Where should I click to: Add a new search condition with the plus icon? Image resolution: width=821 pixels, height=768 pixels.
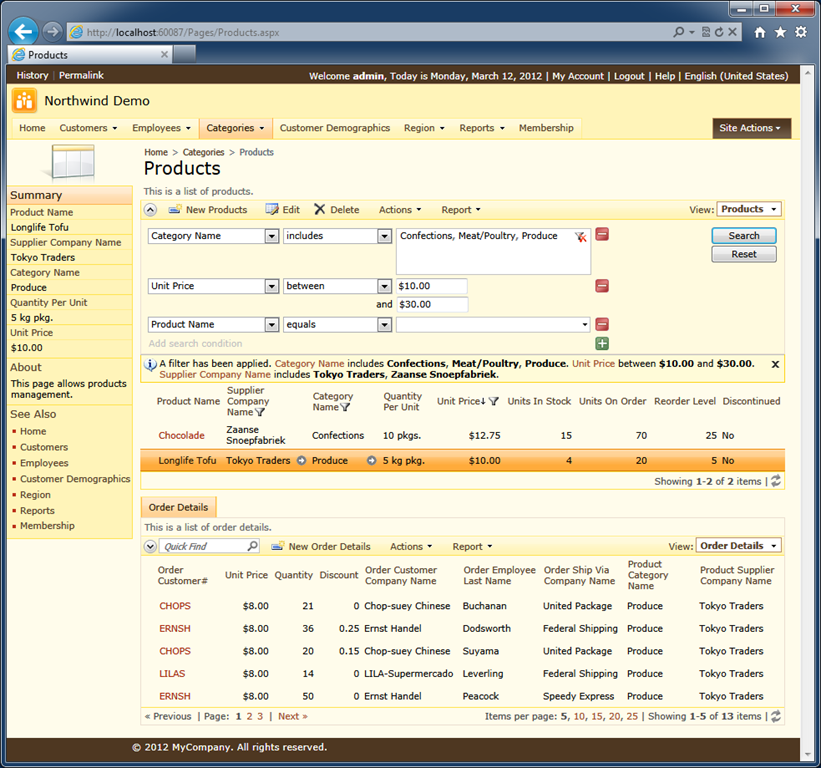tap(602, 344)
